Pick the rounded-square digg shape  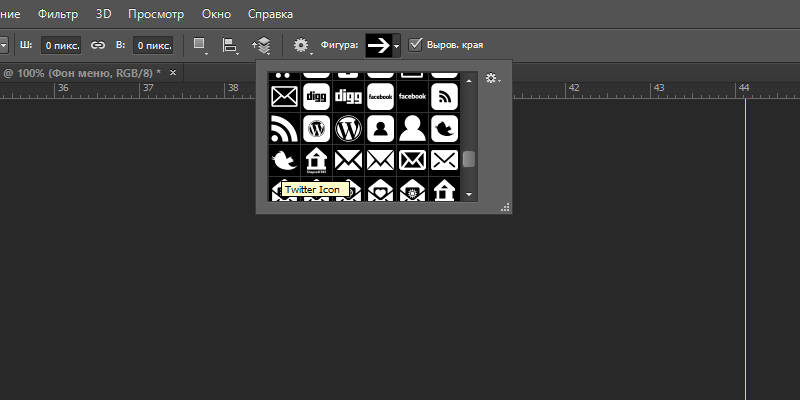click(316, 97)
